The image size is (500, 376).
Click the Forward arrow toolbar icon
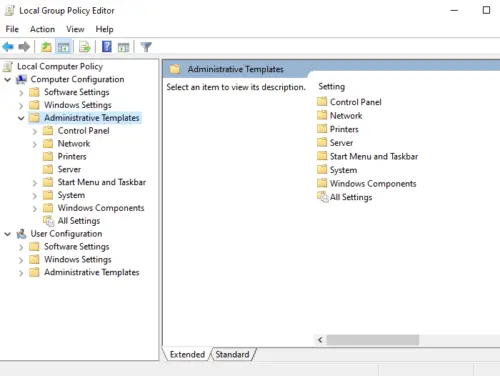click(24, 47)
